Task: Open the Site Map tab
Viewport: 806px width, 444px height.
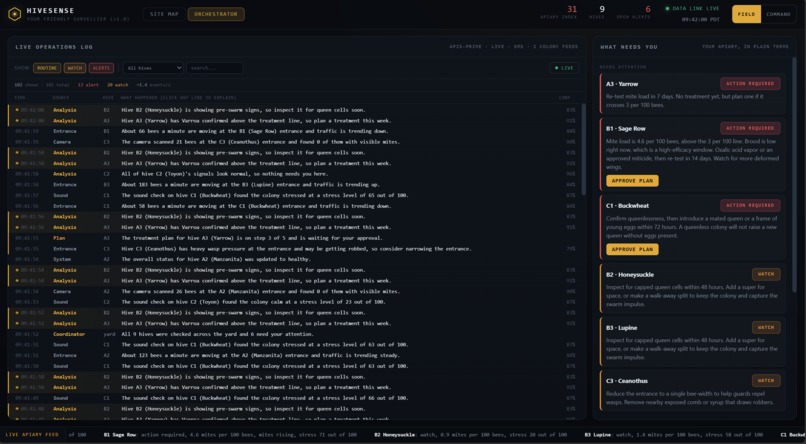Action: pos(164,14)
